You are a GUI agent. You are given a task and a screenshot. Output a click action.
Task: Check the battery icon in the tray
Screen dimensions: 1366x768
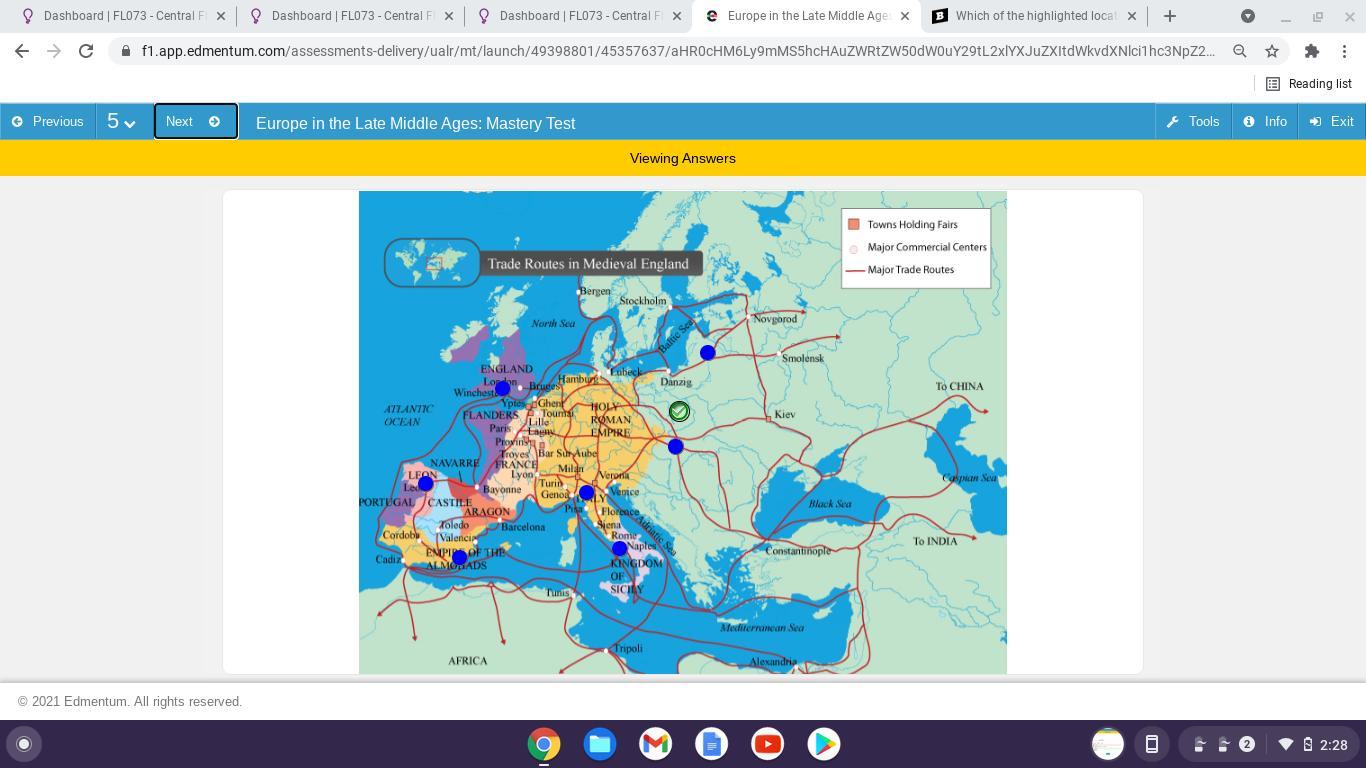coord(1308,744)
